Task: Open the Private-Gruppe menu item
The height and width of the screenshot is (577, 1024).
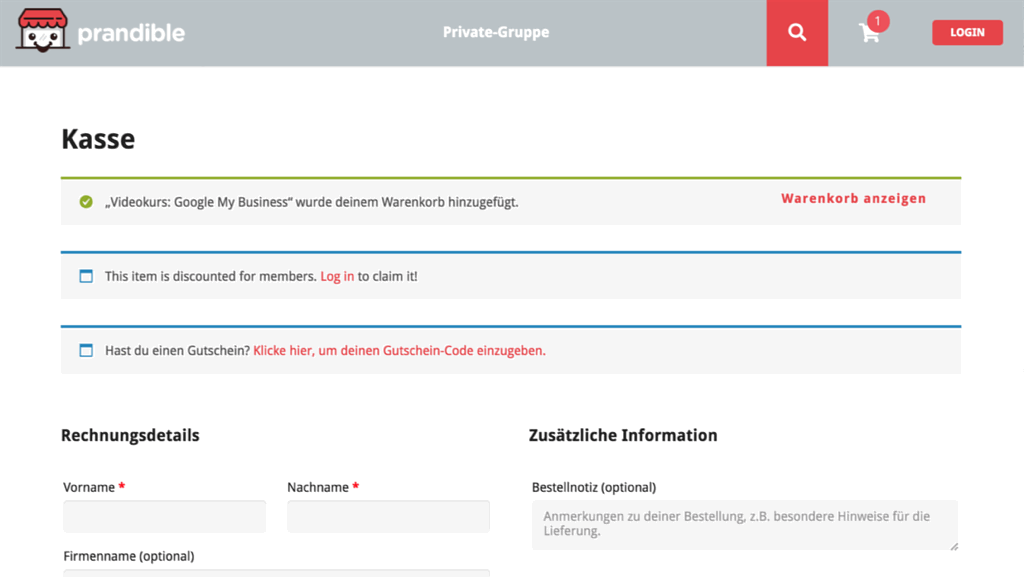Action: click(496, 32)
